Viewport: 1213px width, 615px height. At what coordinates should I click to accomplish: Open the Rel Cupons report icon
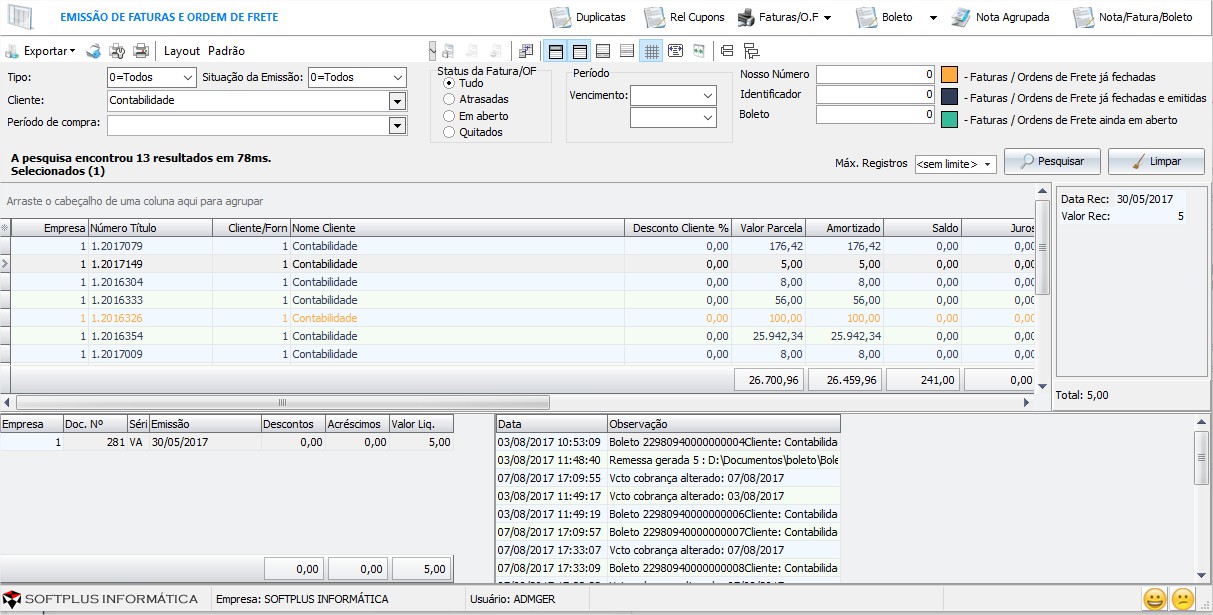[x=654, y=17]
